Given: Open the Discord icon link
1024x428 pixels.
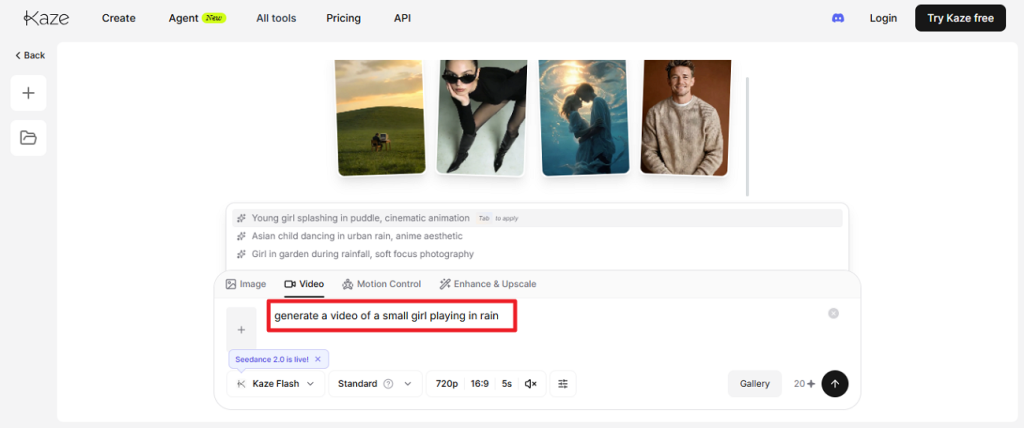Looking at the screenshot, I should pos(837,18).
